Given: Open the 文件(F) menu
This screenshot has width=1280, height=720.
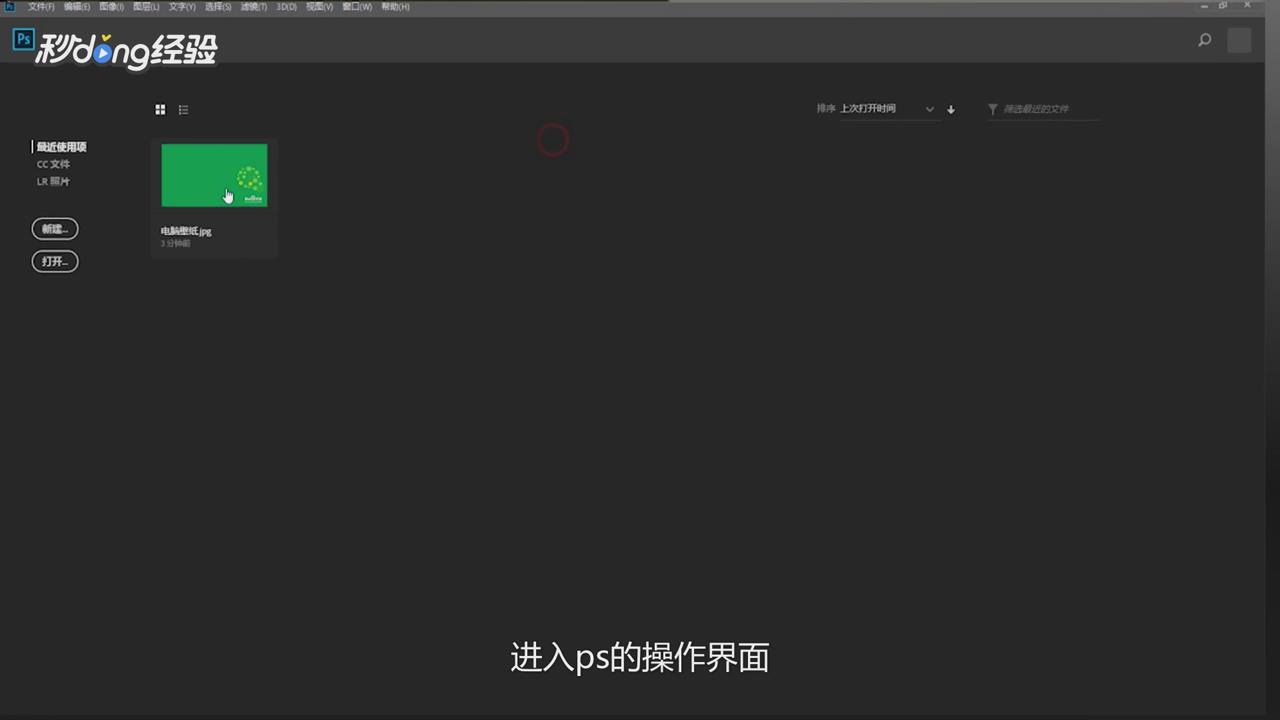Looking at the screenshot, I should [x=41, y=7].
